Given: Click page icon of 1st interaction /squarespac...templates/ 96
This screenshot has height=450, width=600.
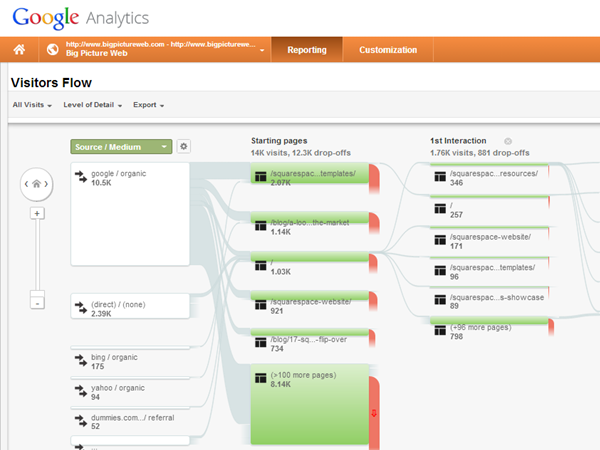Looking at the screenshot, I should (x=440, y=271).
